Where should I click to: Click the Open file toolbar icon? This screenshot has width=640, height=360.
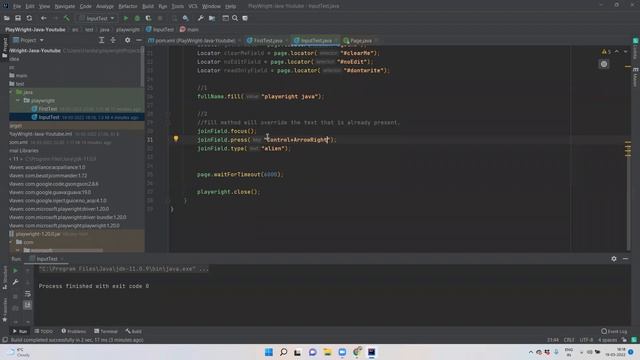(7, 18)
